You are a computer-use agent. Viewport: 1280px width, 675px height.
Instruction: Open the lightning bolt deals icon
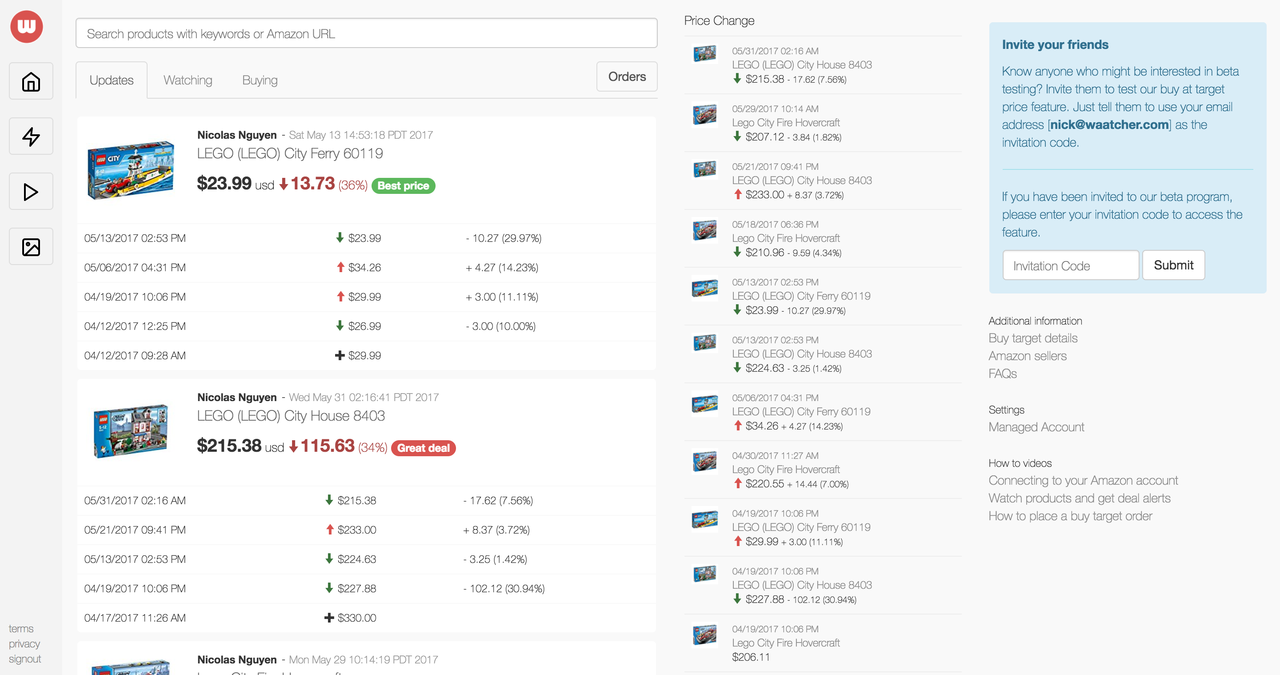coord(31,137)
